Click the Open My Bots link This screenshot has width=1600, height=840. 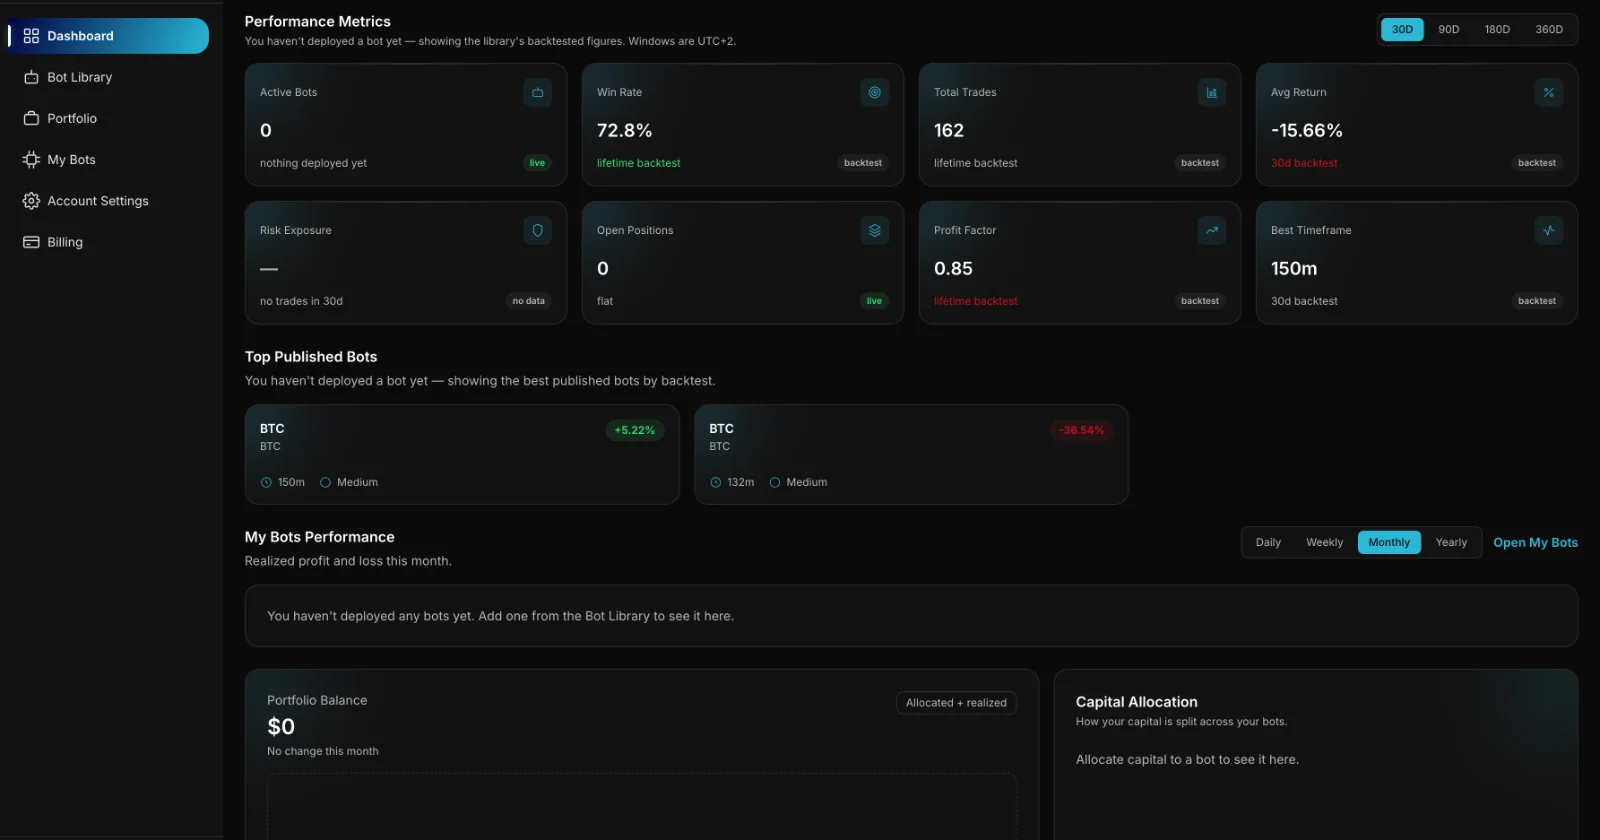coord(1535,542)
